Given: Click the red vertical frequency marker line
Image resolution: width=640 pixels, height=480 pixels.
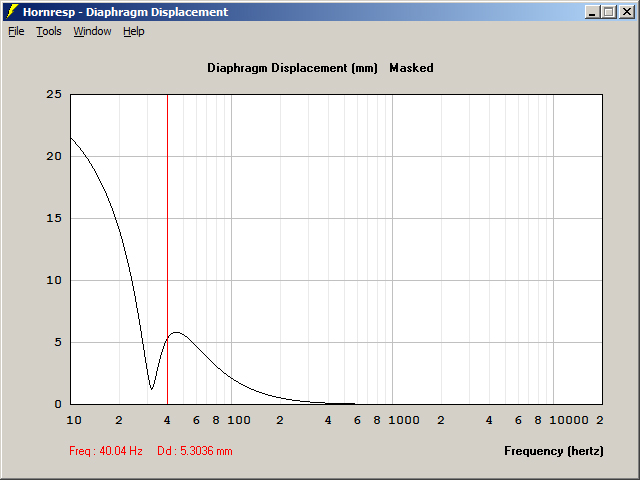Looking at the screenshot, I should tap(167, 249).
